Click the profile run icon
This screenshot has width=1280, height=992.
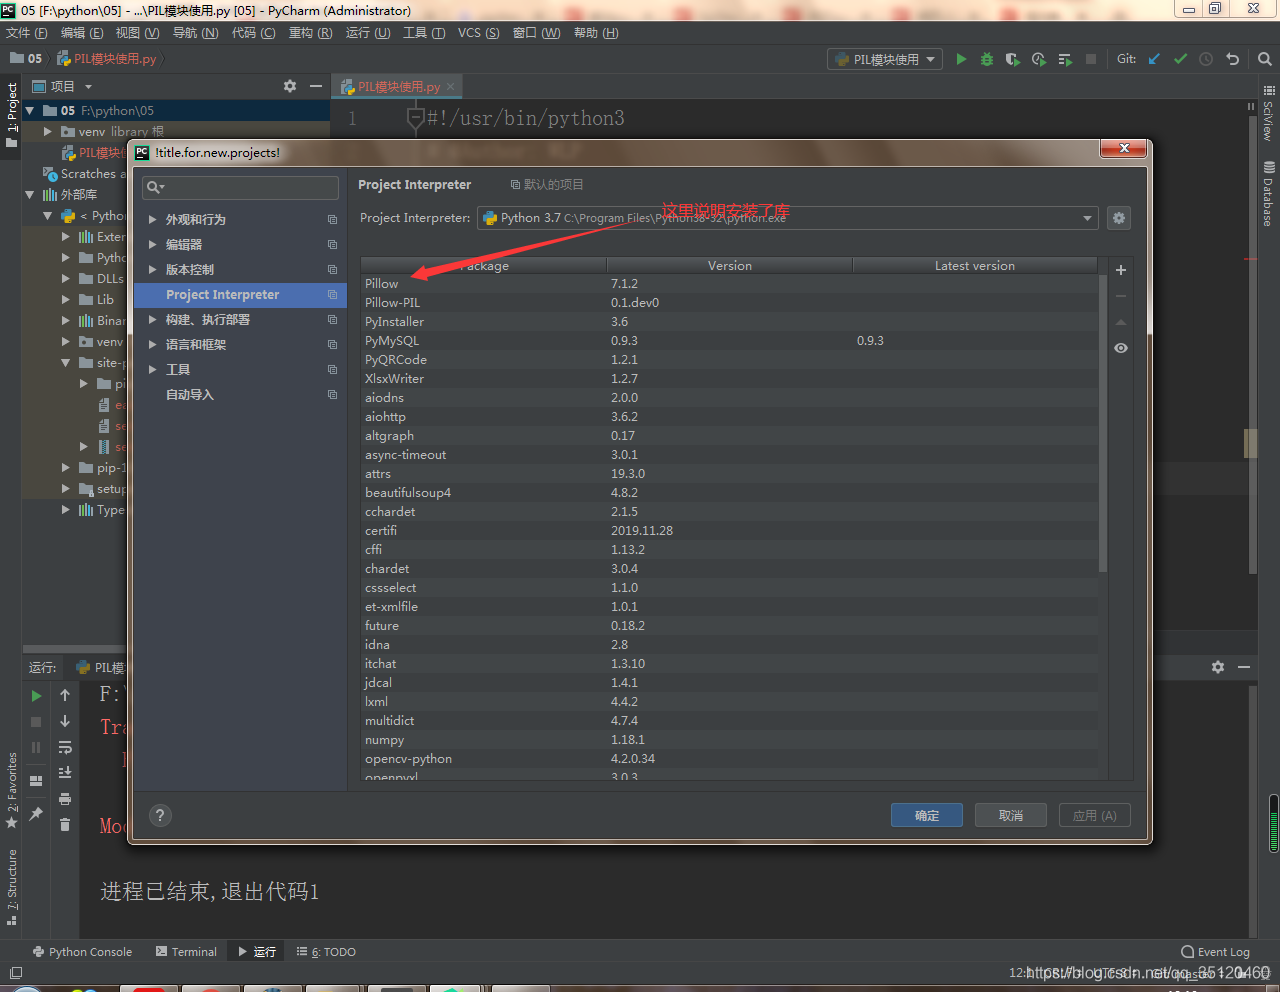1039,59
